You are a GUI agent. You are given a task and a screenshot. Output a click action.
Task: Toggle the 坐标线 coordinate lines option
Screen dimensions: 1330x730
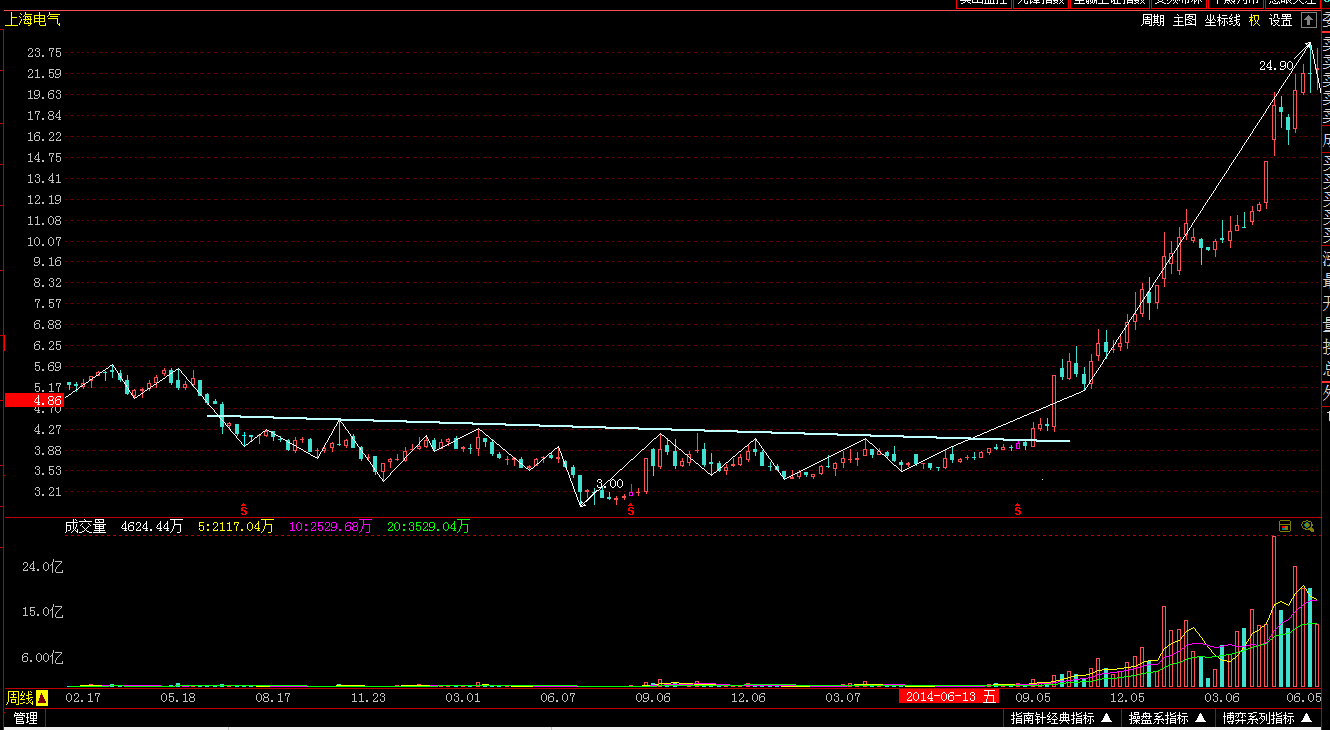1222,20
